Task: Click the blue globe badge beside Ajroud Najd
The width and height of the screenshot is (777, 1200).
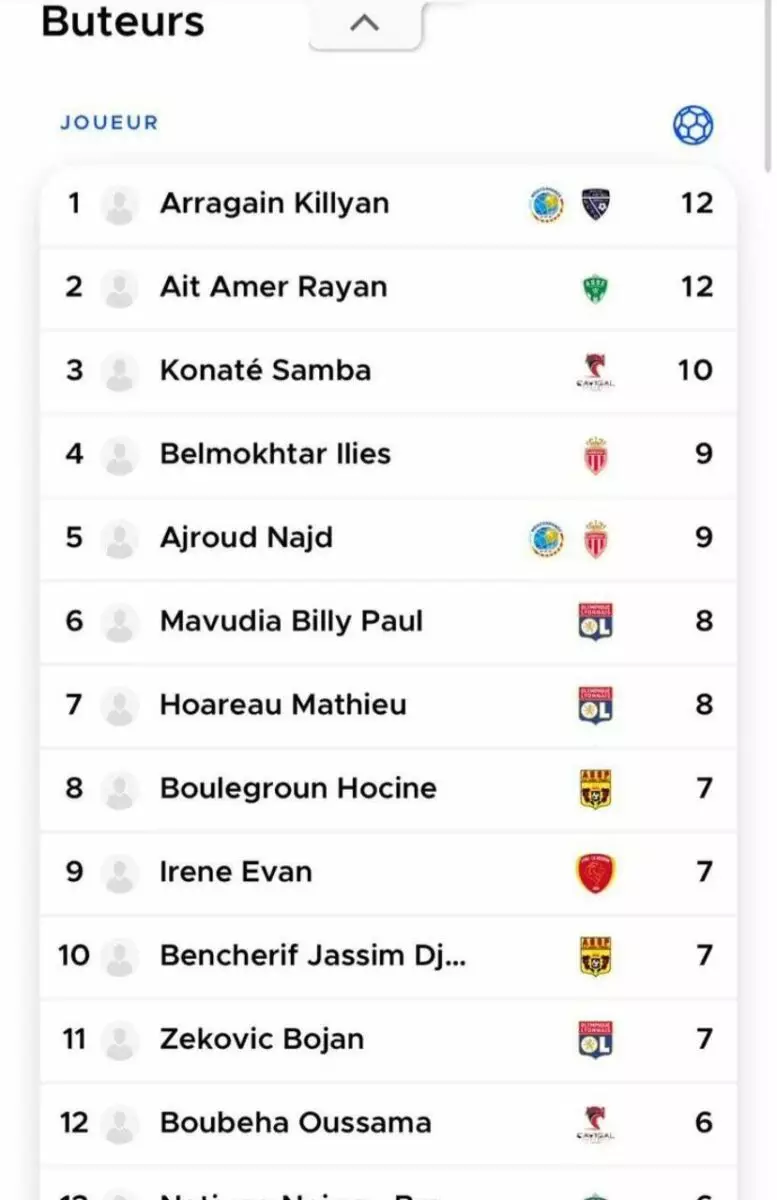Action: [x=546, y=539]
